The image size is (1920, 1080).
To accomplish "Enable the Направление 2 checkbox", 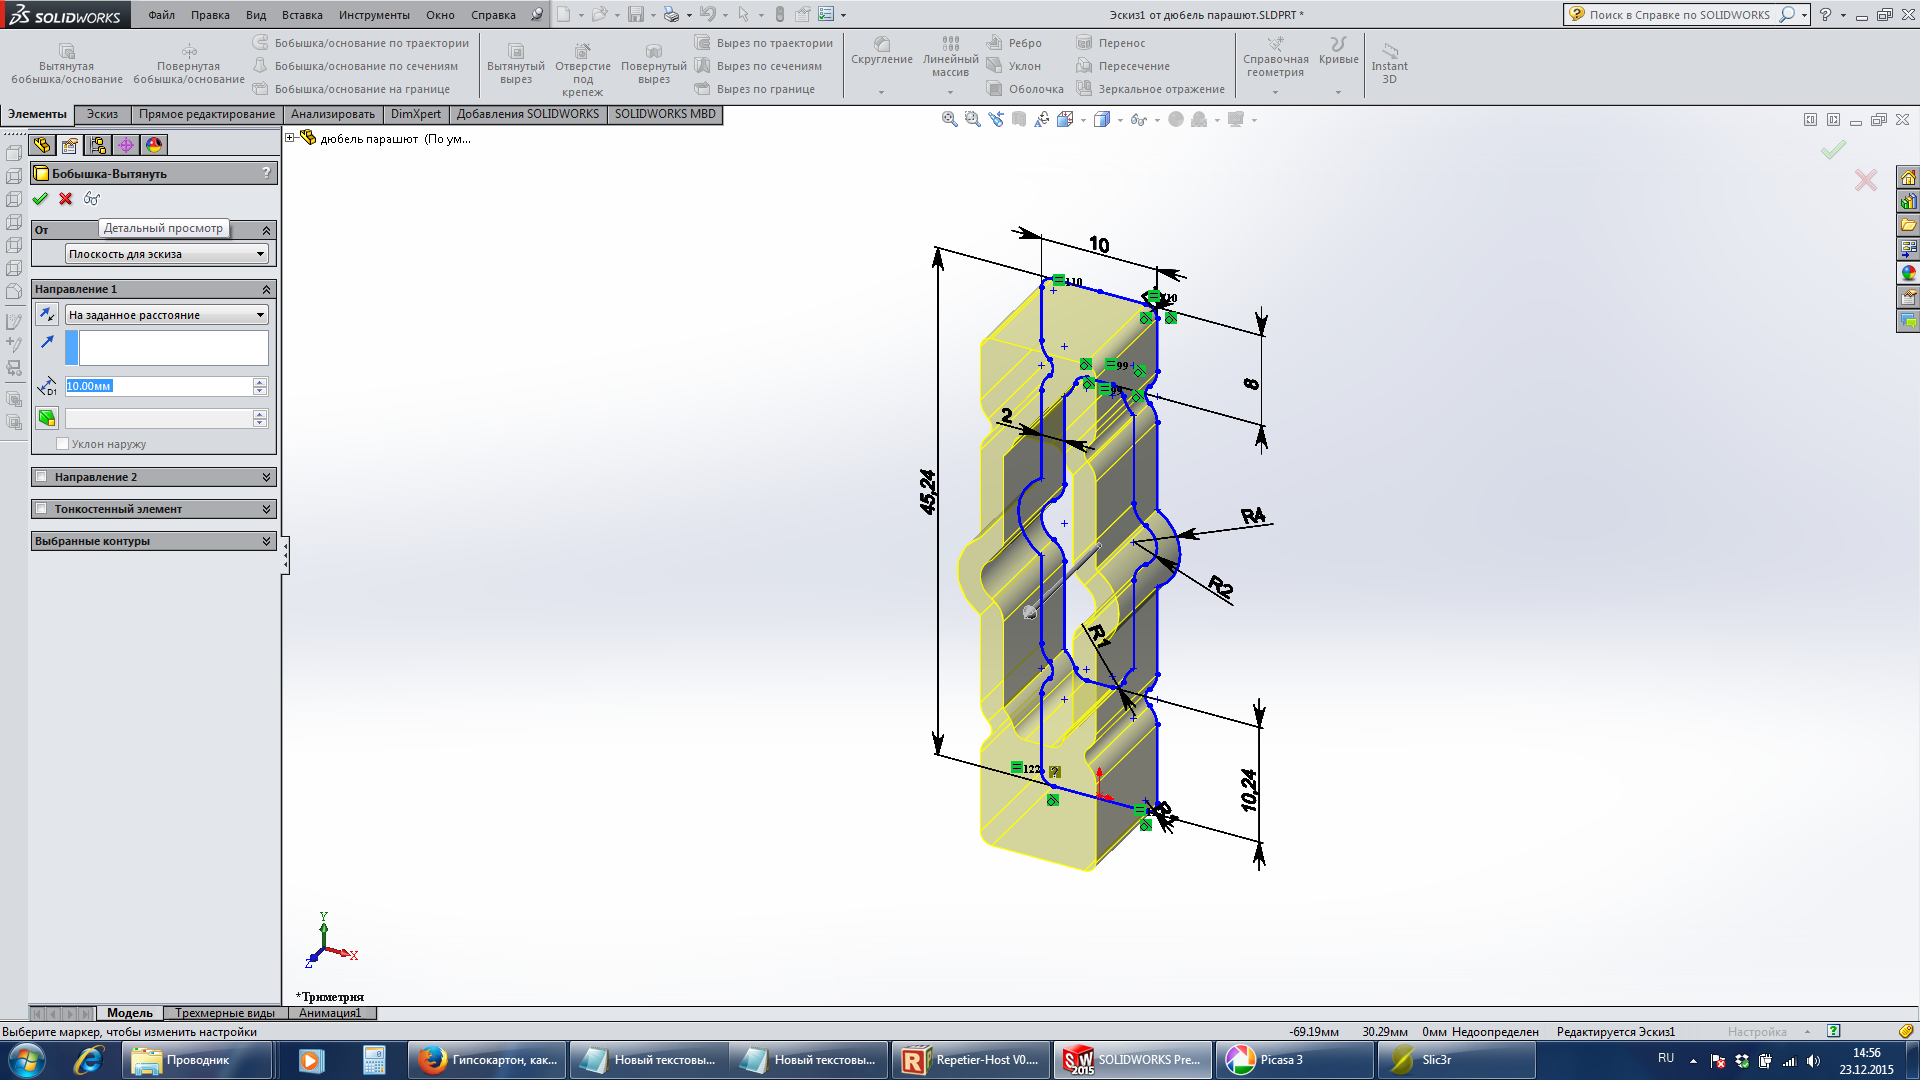I will coord(42,477).
